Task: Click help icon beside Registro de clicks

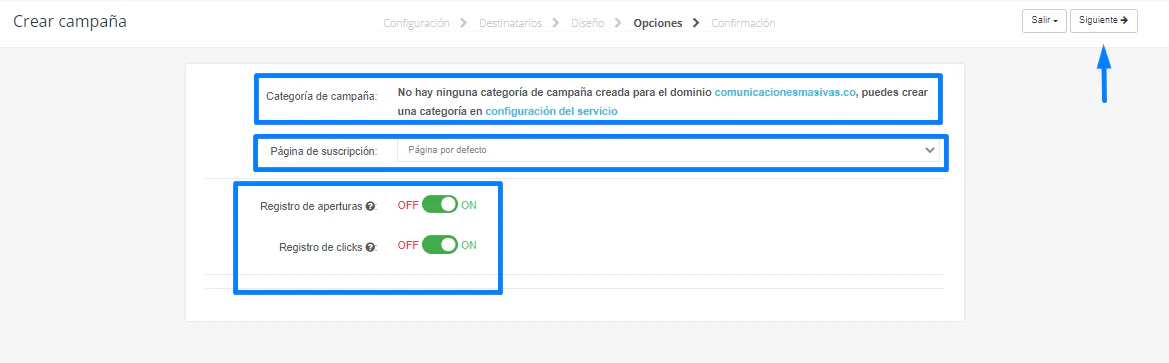Action: pyautogui.click(x=370, y=247)
